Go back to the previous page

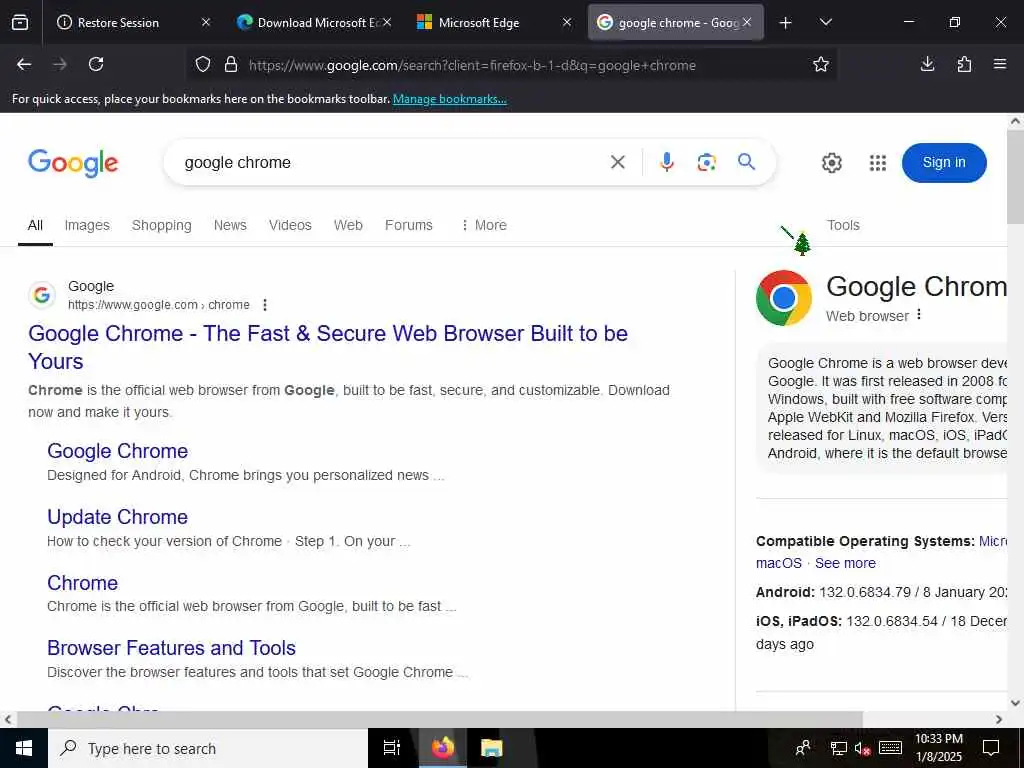click(x=24, y=64)
